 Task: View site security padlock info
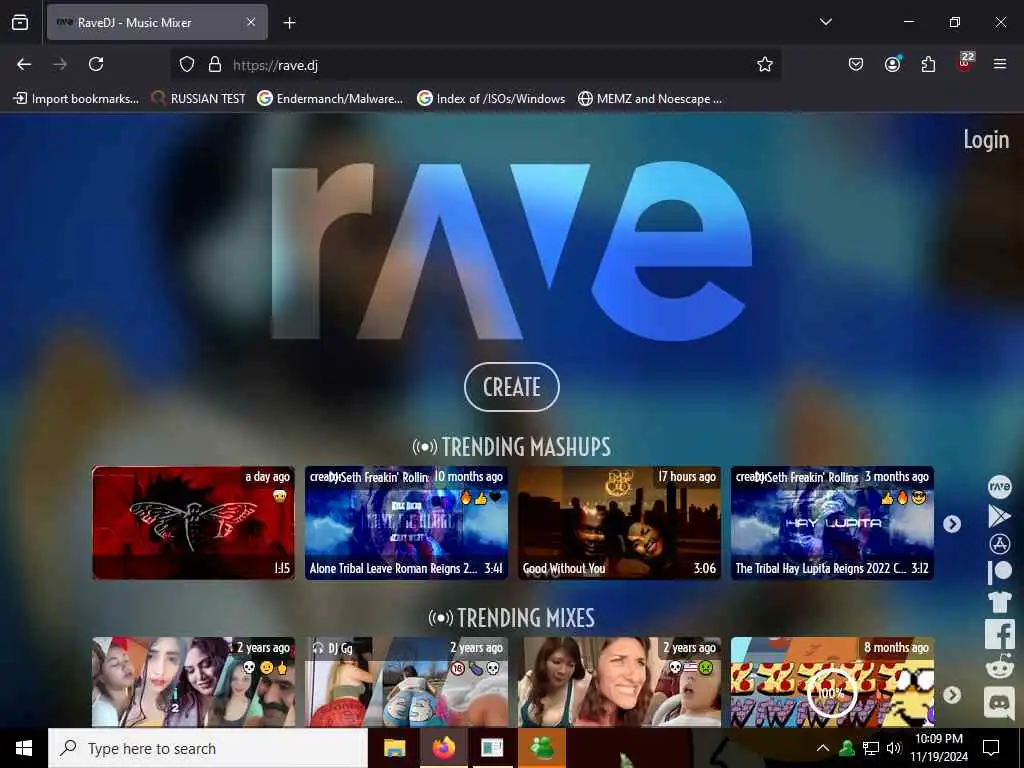(215, 64)
